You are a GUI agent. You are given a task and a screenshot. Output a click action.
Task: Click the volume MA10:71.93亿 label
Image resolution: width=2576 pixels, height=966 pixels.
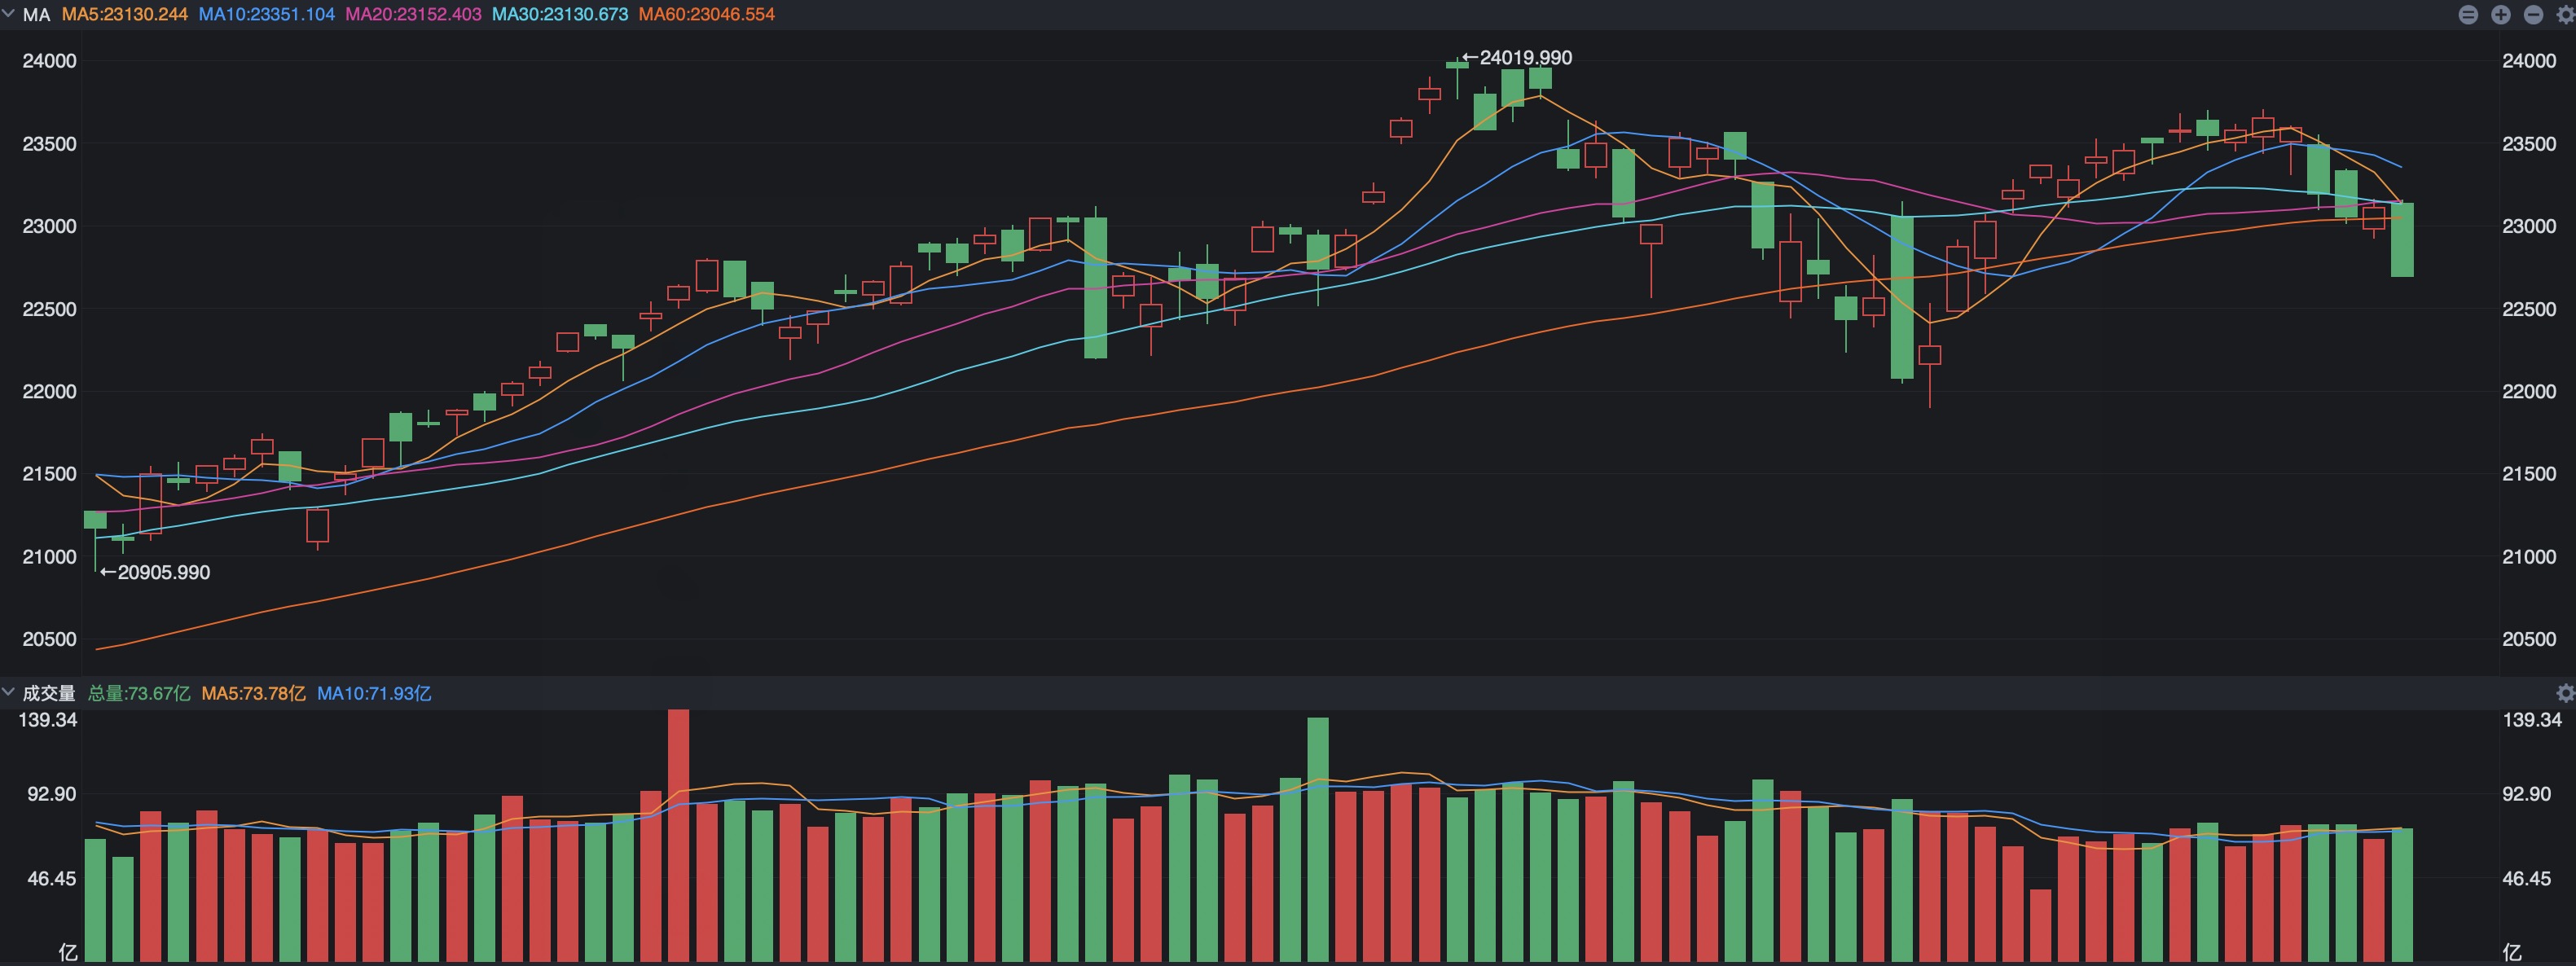374,693
